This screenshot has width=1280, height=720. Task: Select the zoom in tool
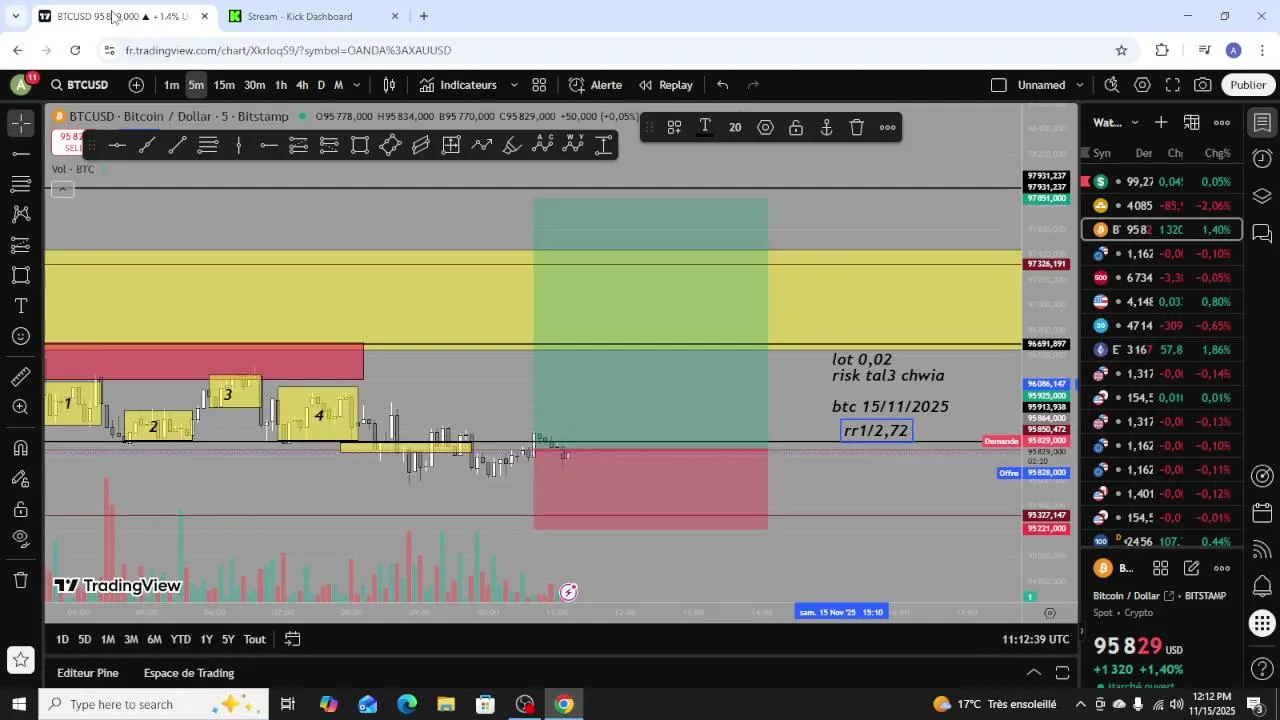point(21,407)
